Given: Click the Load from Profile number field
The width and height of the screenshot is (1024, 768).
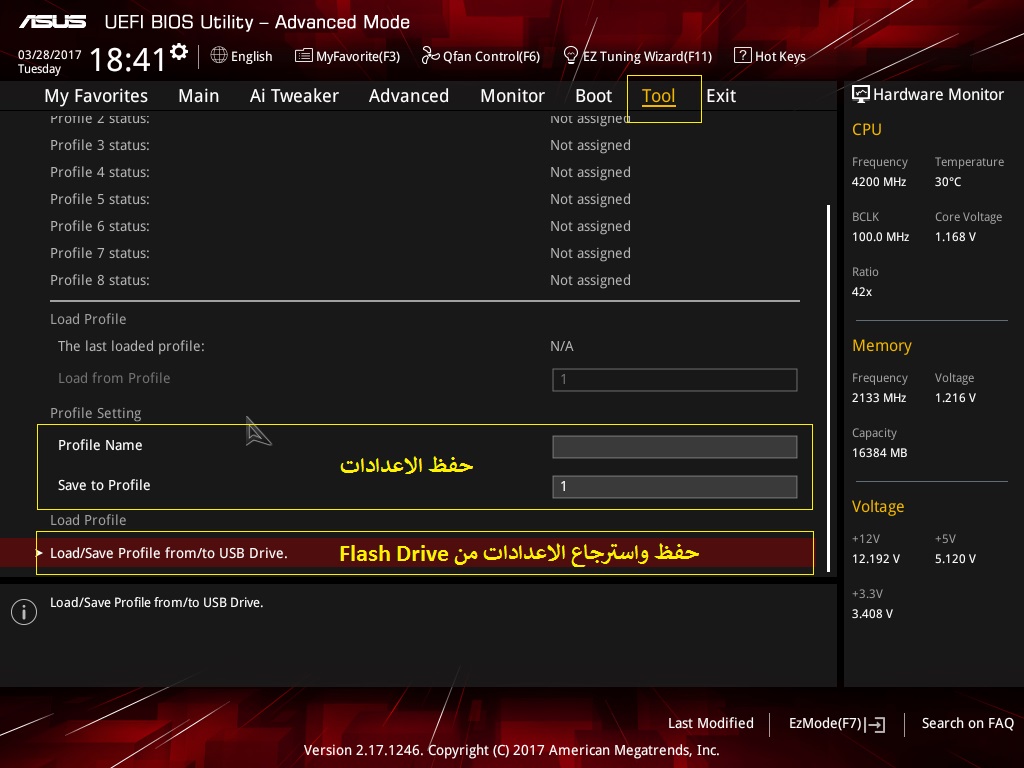Looking at the screenshot, I should [x=675, y=379].
